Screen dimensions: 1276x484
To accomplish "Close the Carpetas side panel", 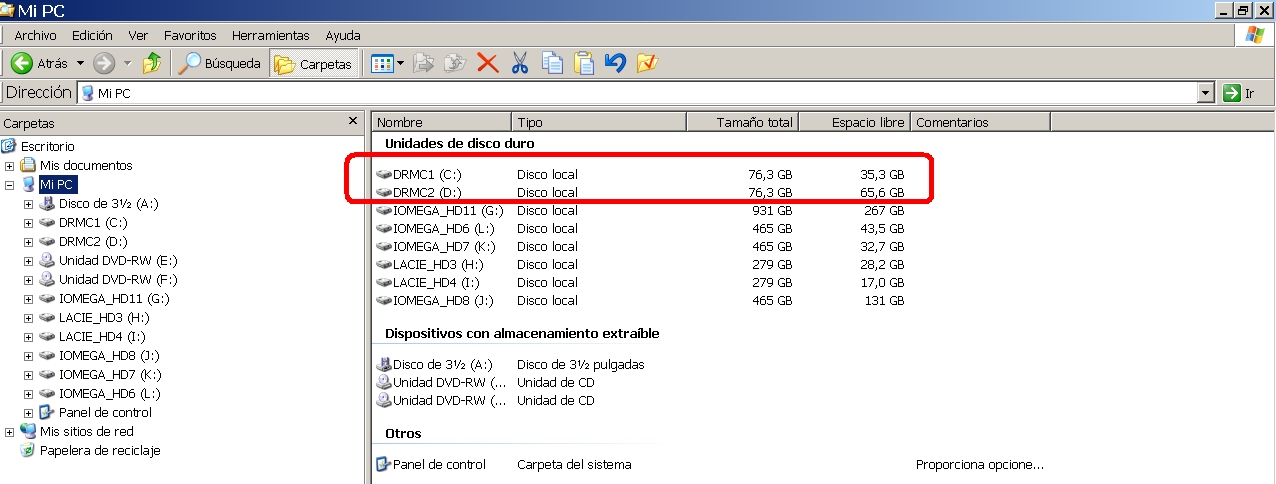I will [x=352, y=121].
